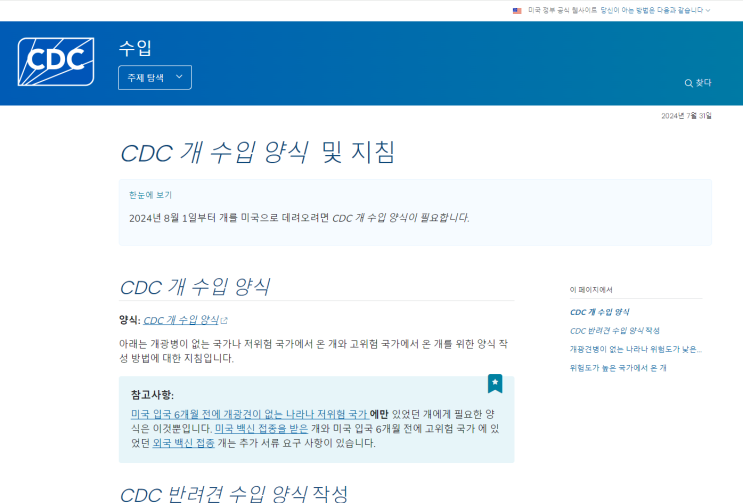Screen dimensions: 743x503
Task: Click the section heading CDC 개 수입 양식
Action: pos(195,287)
